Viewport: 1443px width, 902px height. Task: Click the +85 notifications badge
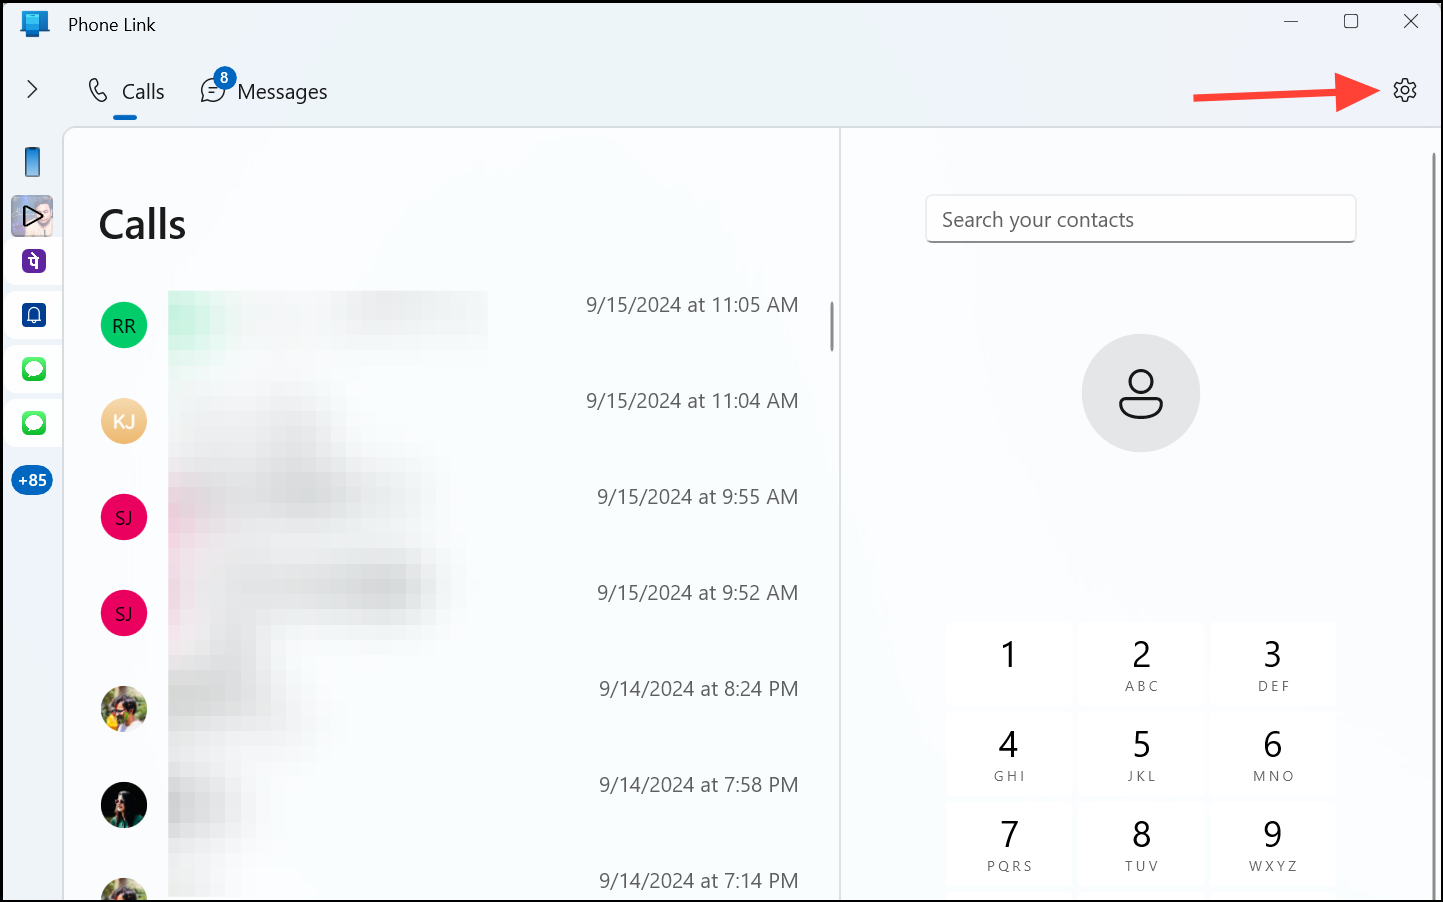pos(32,480)
